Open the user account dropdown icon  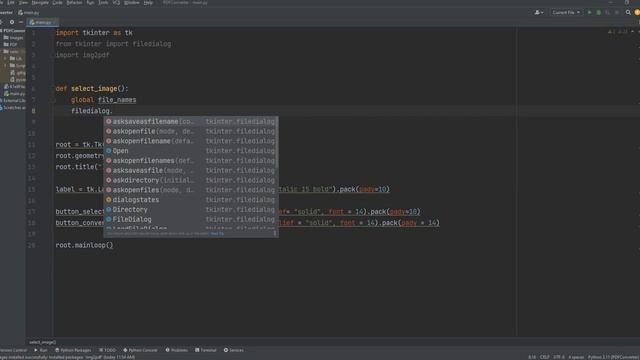pos(539,13)
